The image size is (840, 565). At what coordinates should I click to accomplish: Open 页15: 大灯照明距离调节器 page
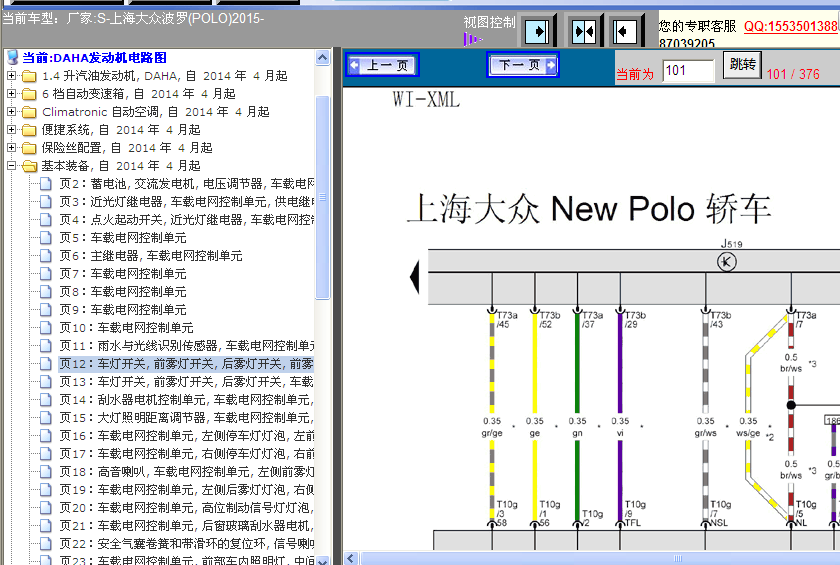(x=186, y=418)
